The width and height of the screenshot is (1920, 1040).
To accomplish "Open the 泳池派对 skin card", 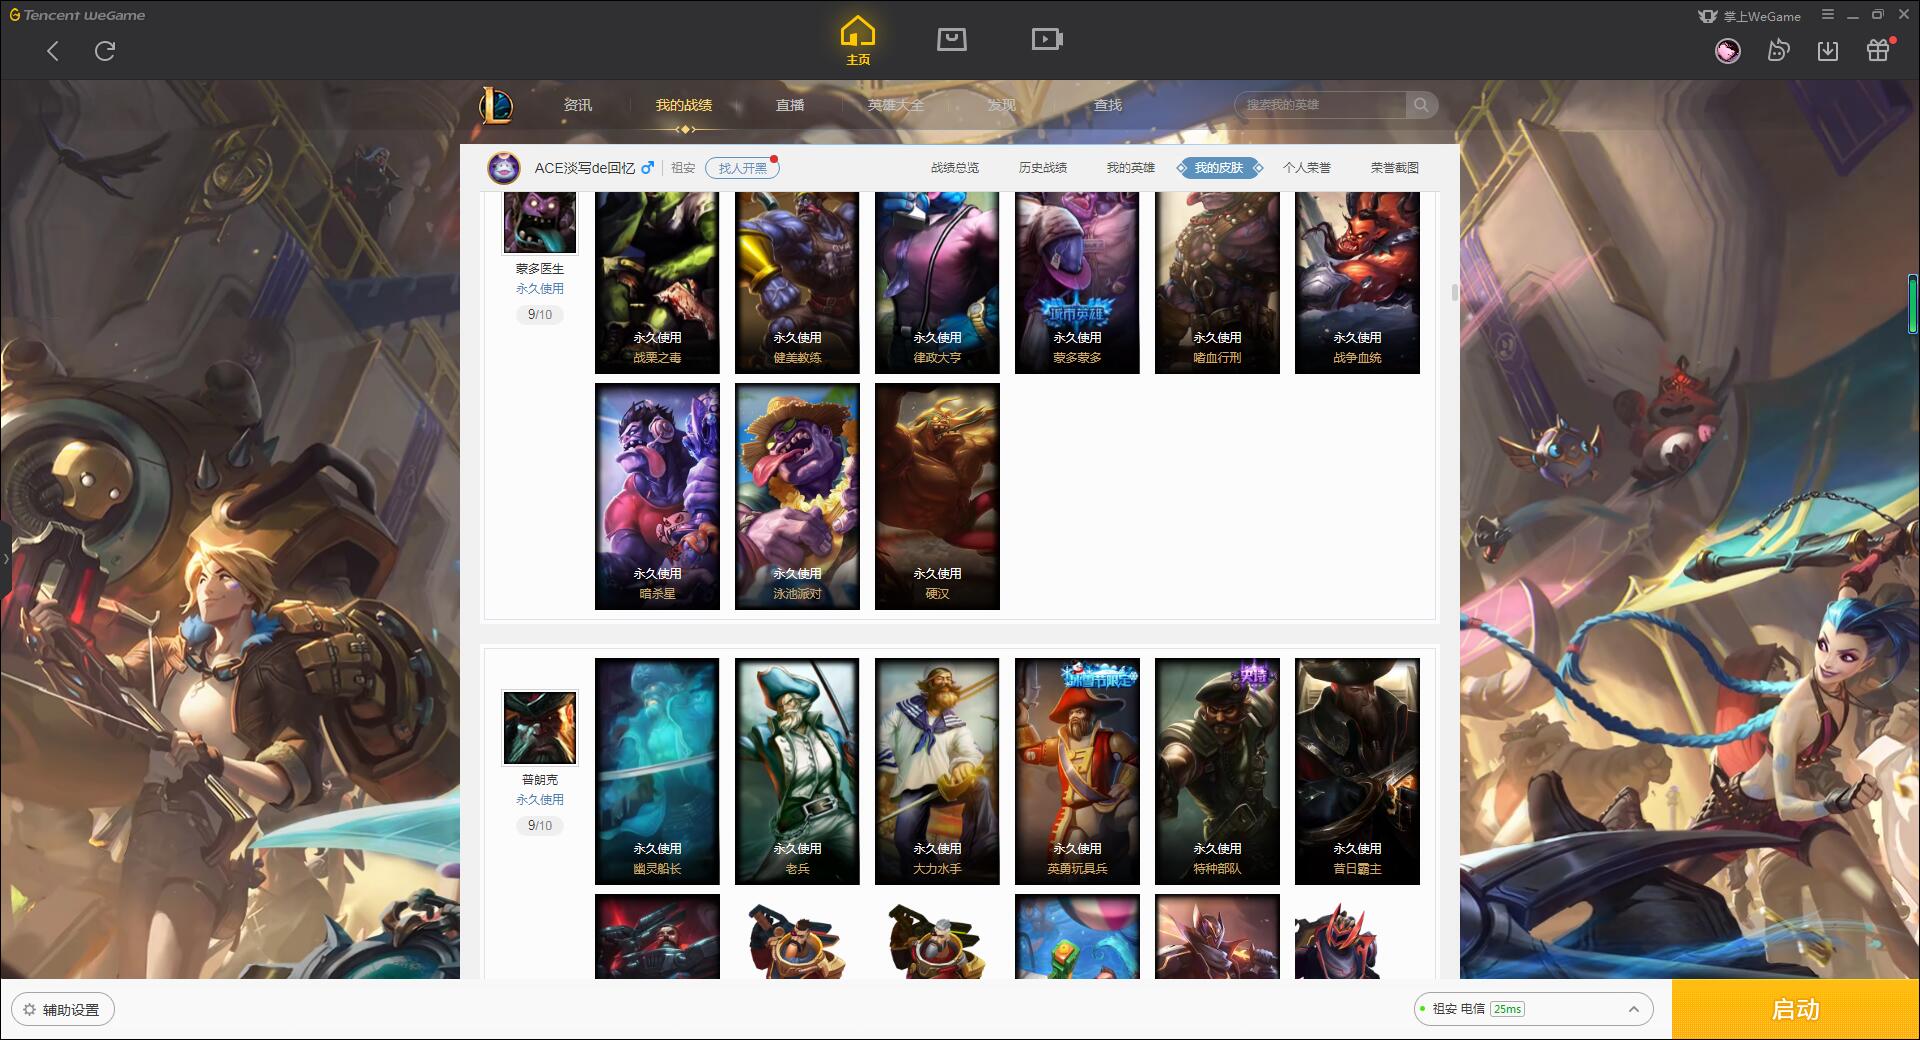I will [797, 496].
